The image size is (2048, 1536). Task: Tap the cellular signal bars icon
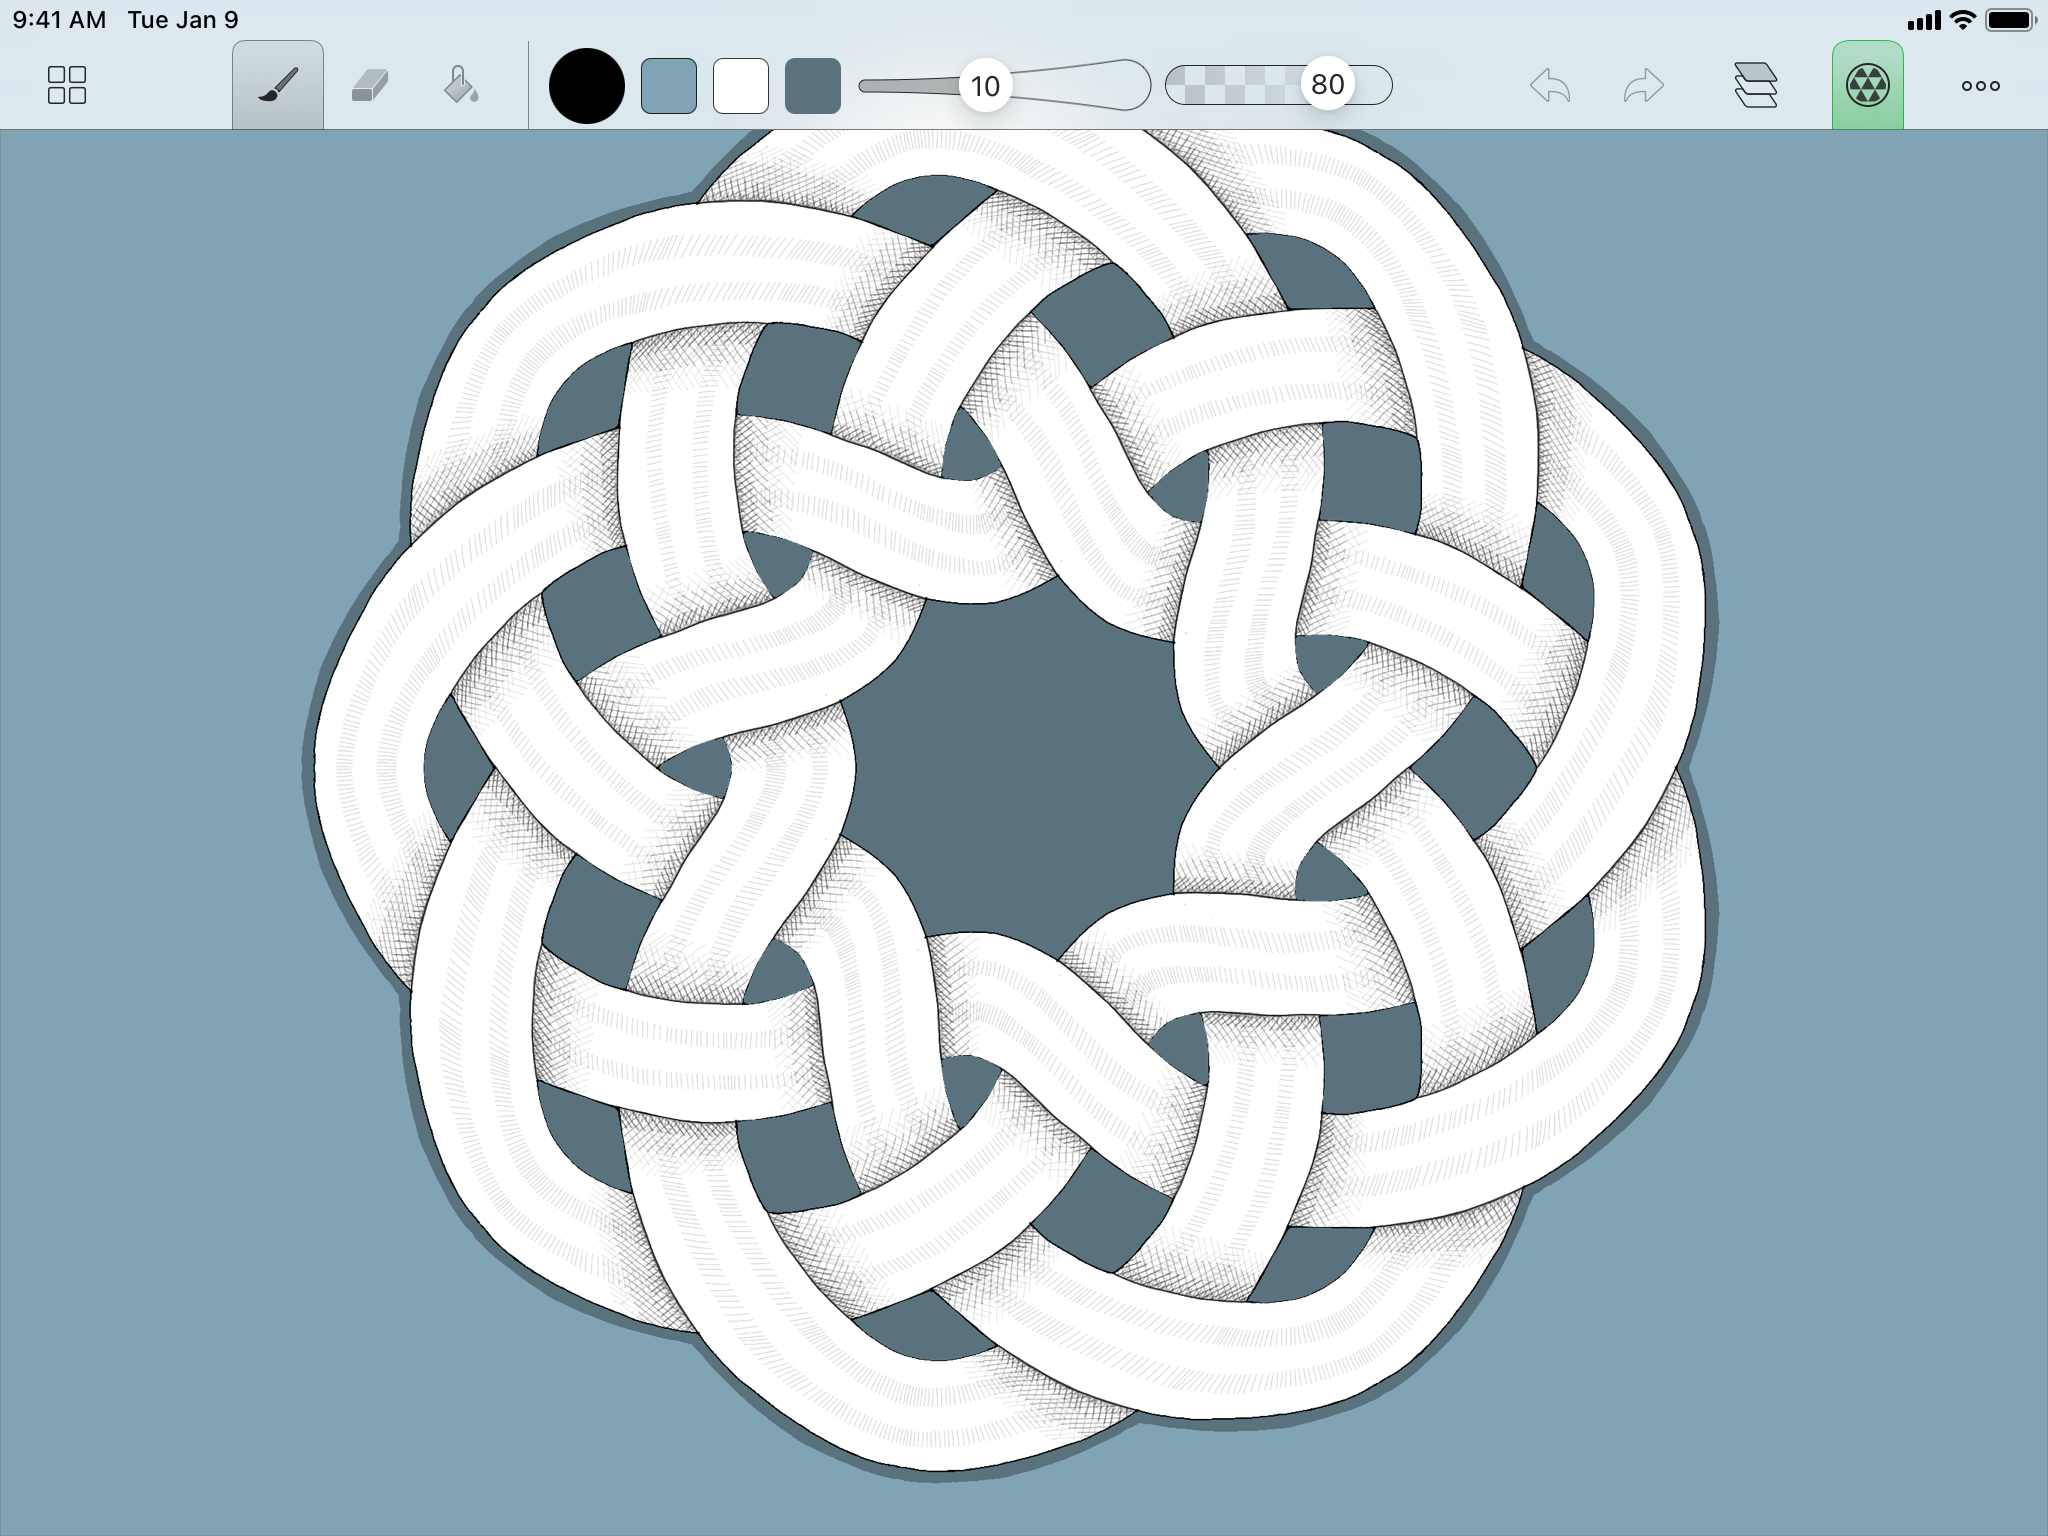(1924, 20)
